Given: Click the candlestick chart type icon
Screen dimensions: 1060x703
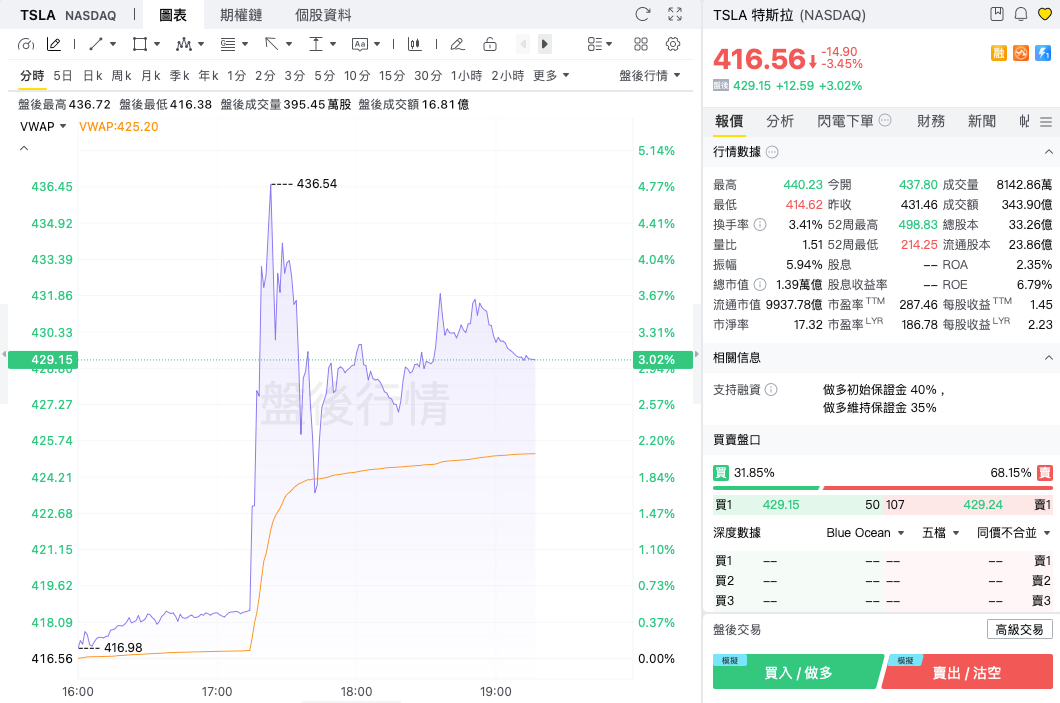Looking at the screenshot, I should 414,45.
